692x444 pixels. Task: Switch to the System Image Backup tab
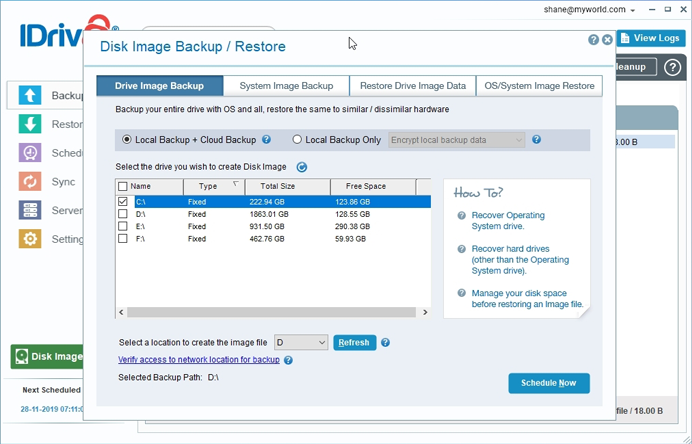[286, 86]
